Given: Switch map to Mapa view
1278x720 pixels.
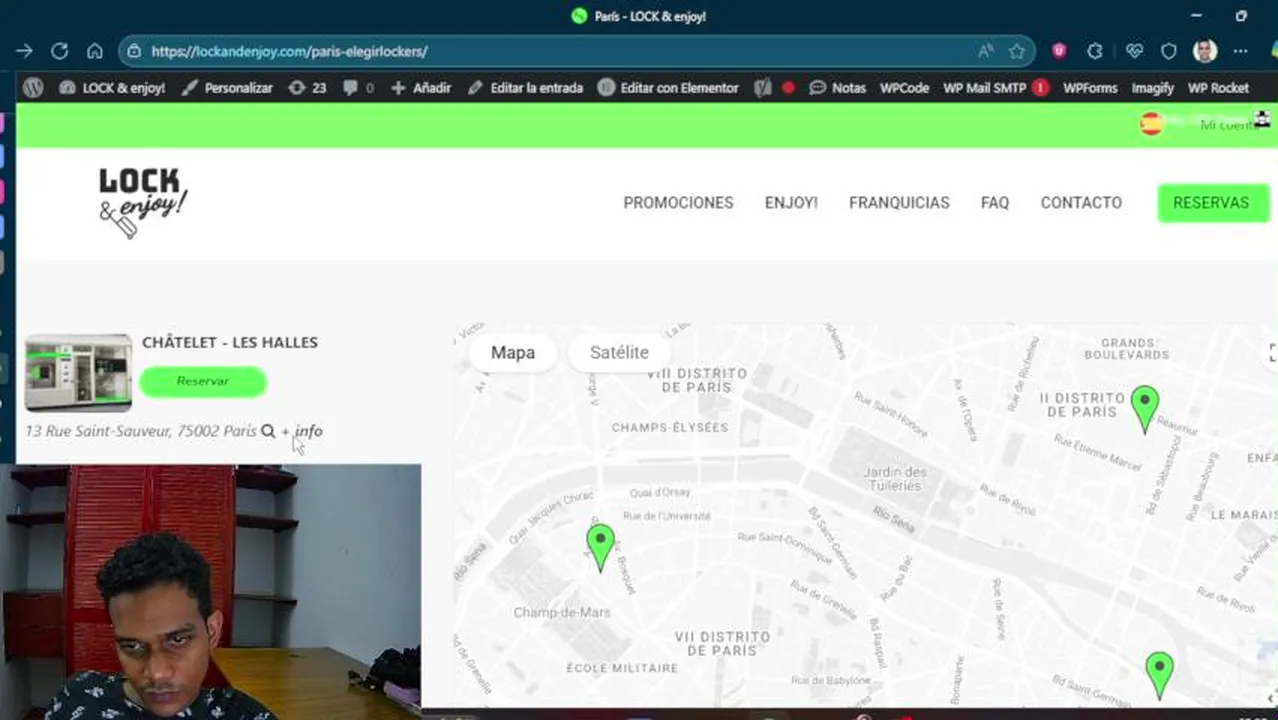Looking at the screenshot, I should click(x=513, y=352).
